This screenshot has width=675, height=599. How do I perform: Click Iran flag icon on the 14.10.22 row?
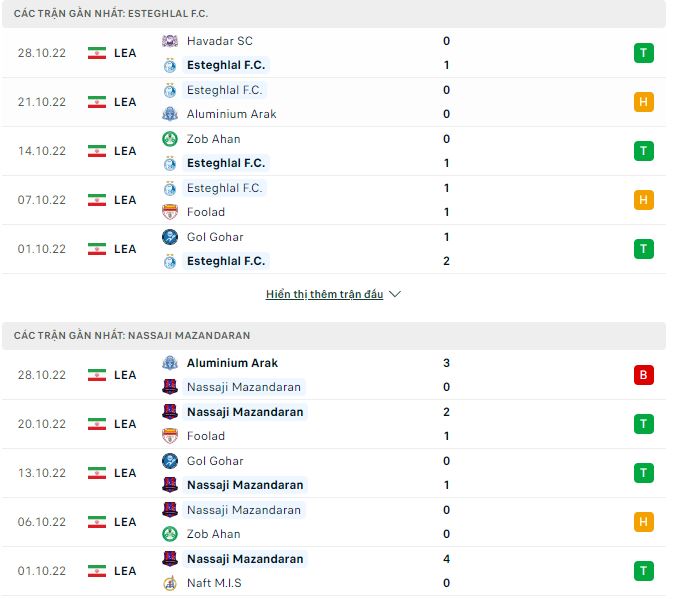pyautogui.click(x=96, y=151)
